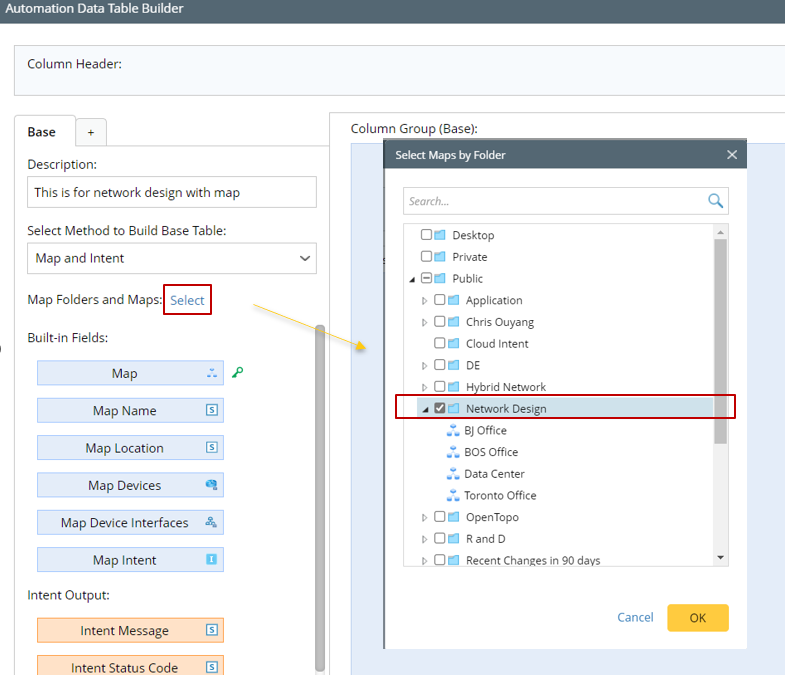Click the green key icon beside Map field
Image resolution: width=785 pixels, height=675 pixels.
238,373
